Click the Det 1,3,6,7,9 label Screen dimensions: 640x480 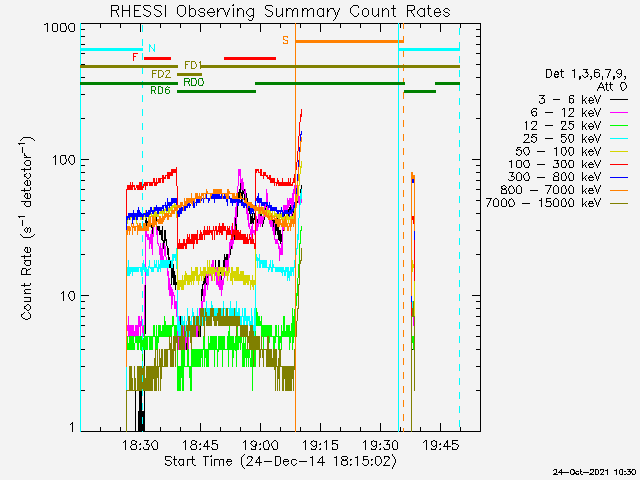pos(586,74)
